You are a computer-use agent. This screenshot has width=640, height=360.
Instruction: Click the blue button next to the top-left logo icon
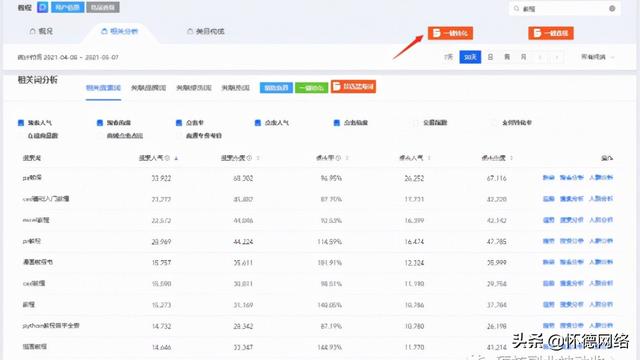point(67,7)
